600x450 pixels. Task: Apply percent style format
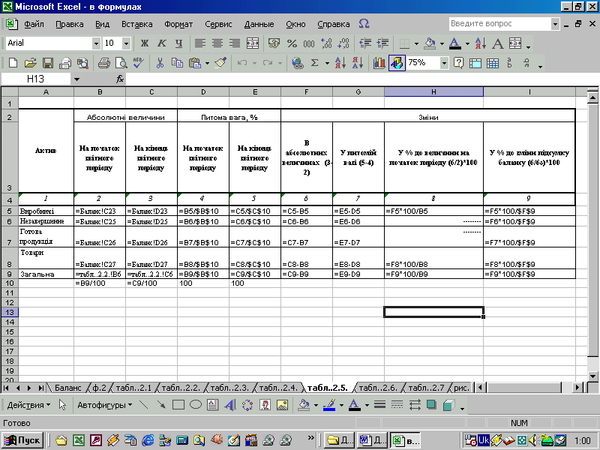pos(292,44)
